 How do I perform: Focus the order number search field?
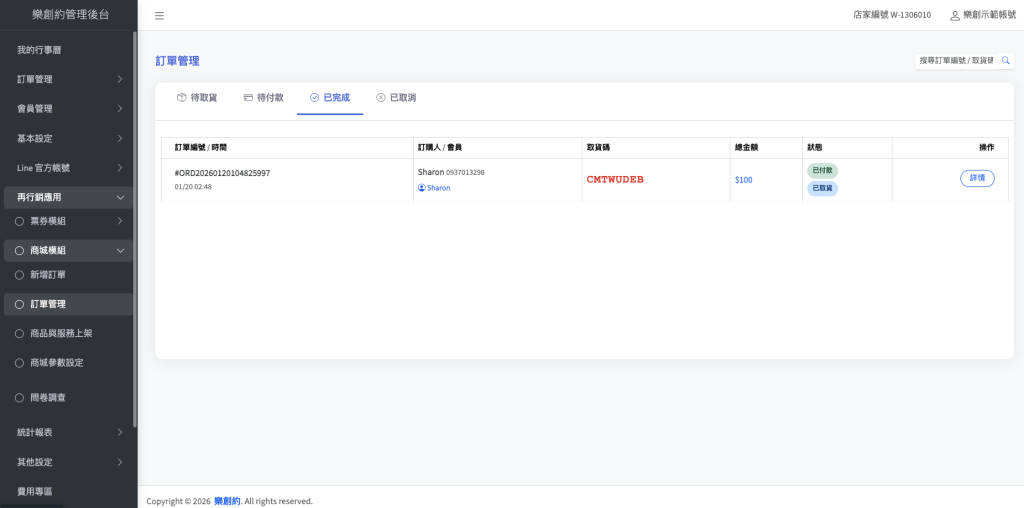955,61
